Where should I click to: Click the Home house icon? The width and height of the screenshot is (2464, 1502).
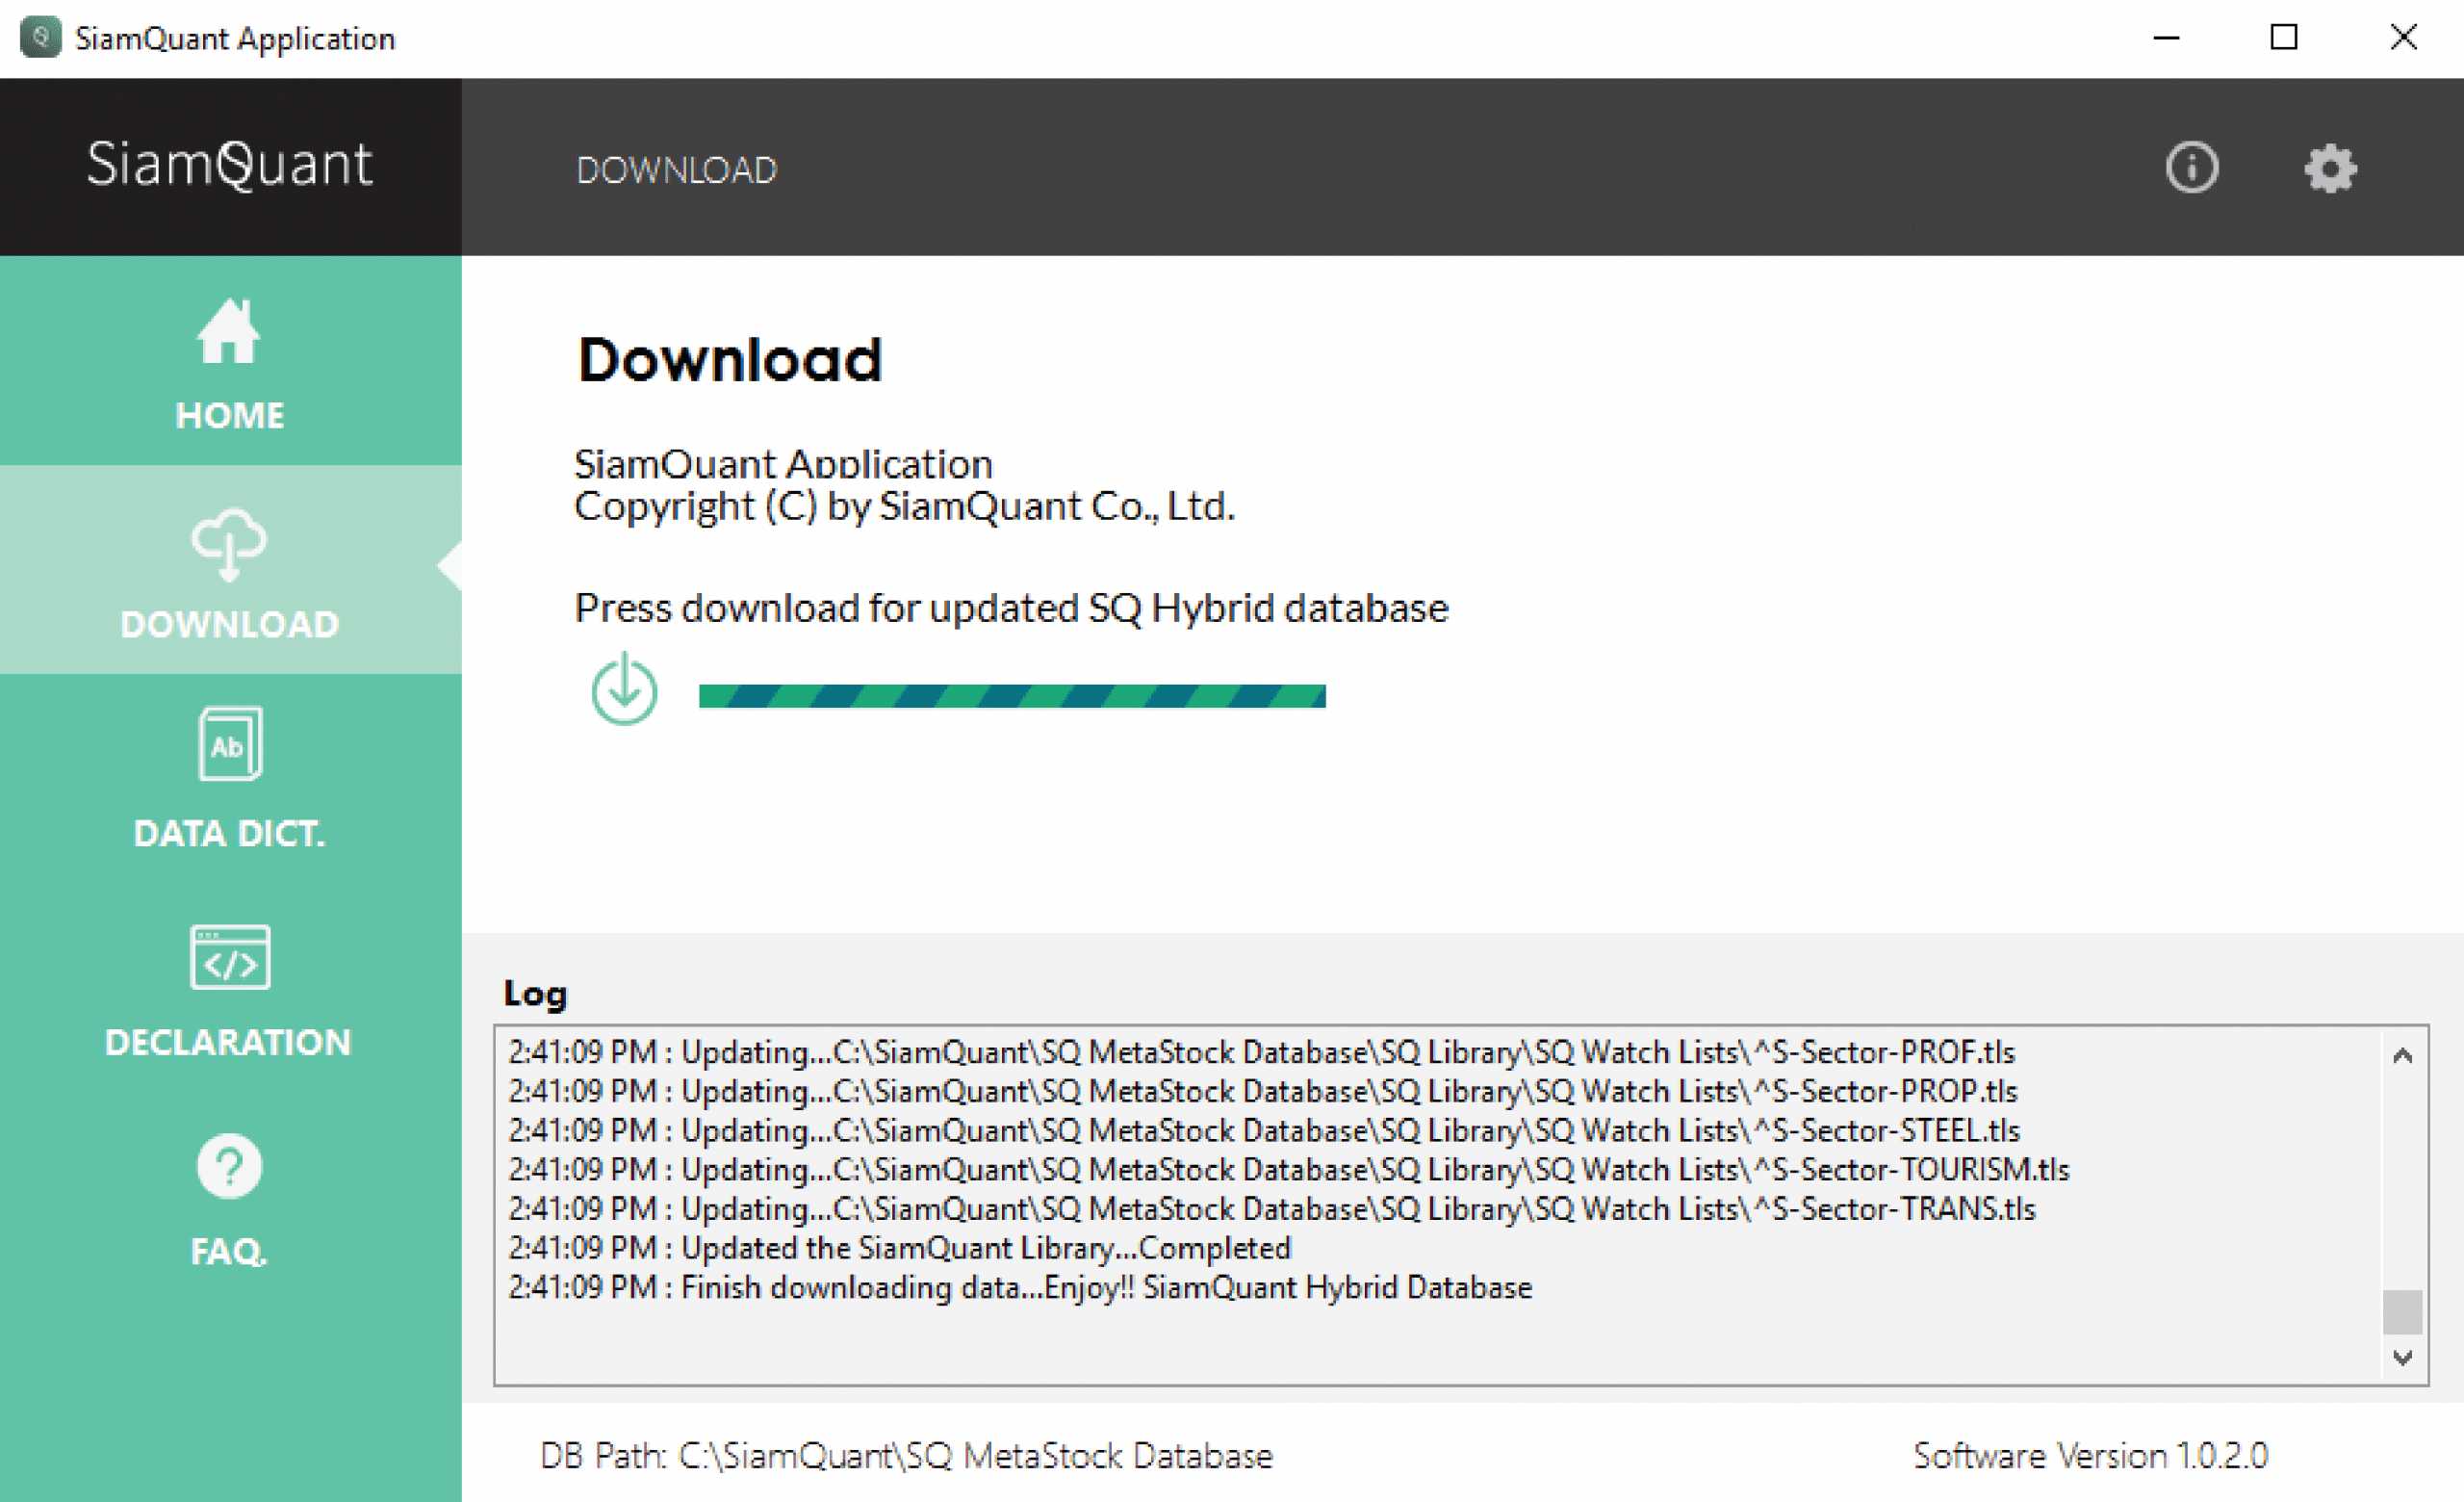[228, 332]
